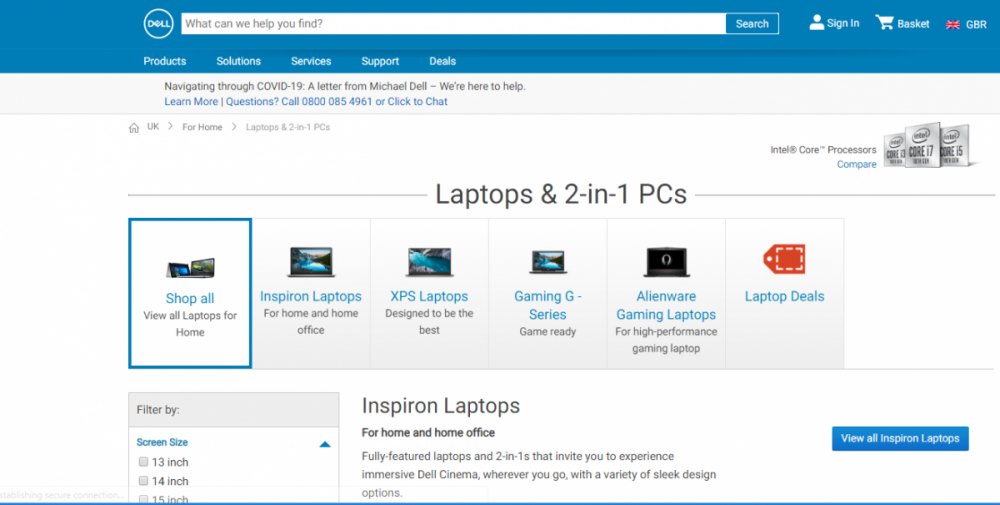Click the XPS Laptops image

coord(429,261)
